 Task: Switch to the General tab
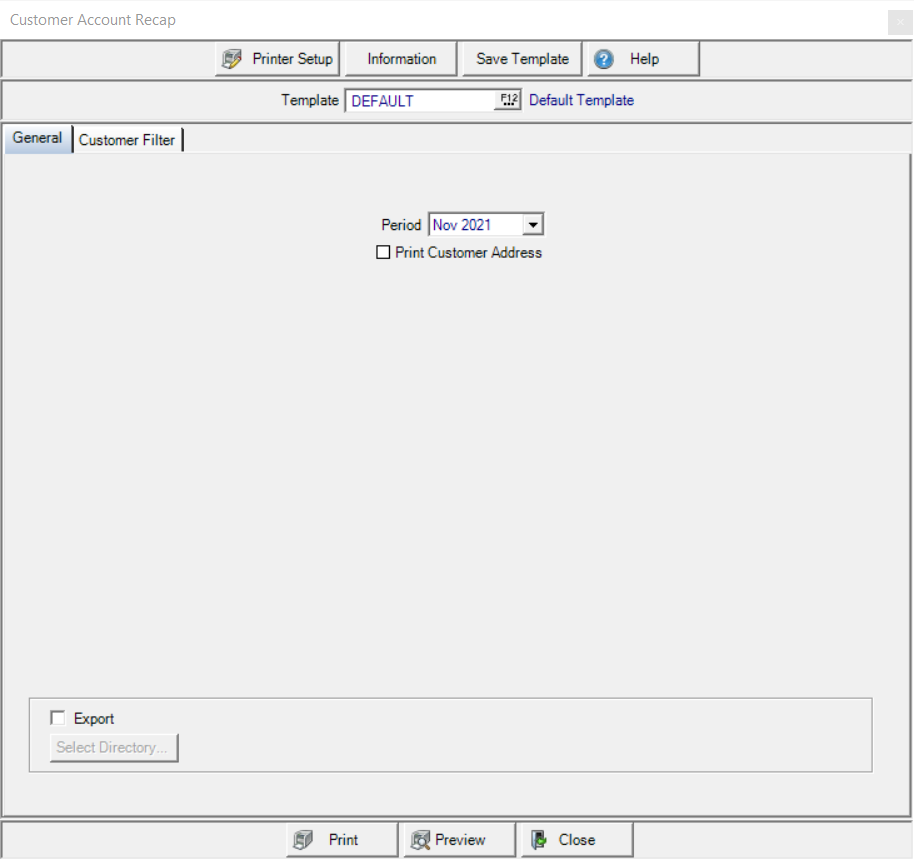coord(38,139)
